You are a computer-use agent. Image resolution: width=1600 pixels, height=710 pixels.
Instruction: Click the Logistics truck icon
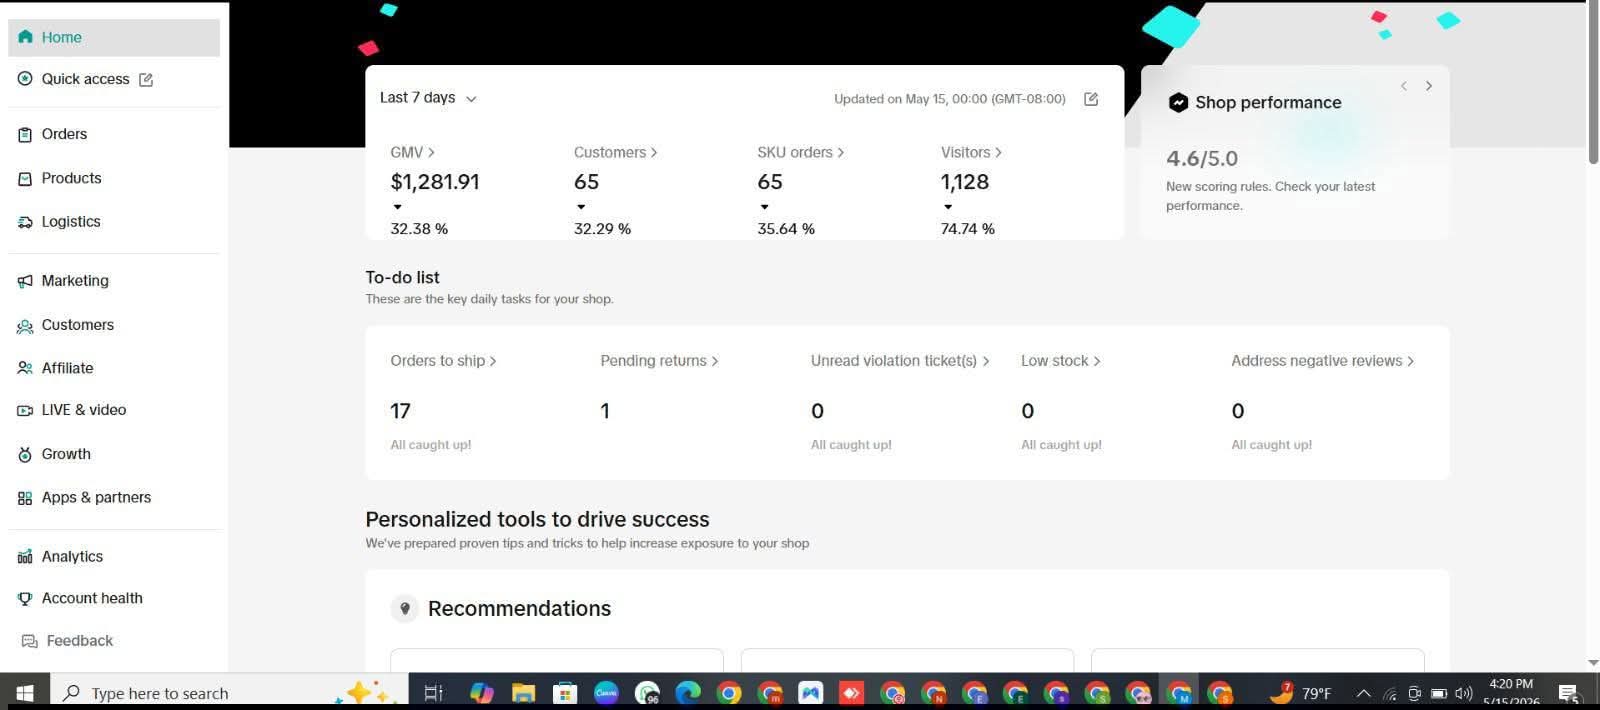(x=25, y=222)
